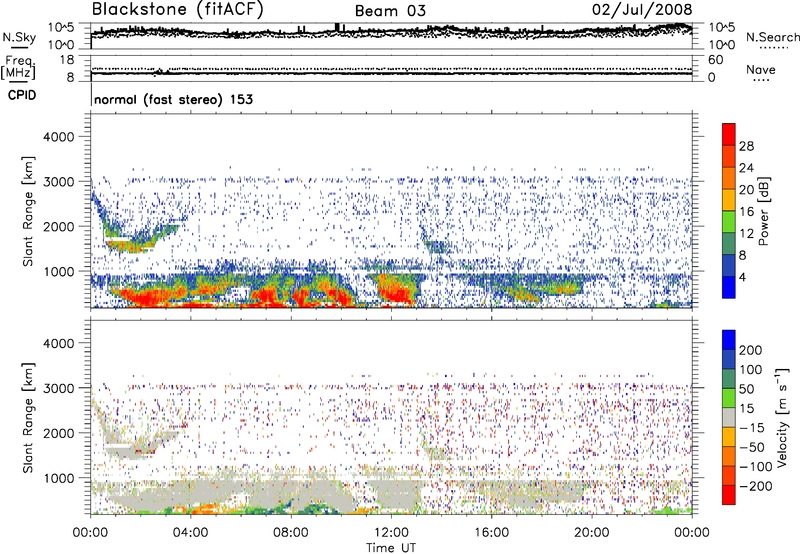Click the bright blue bottom Power colorbar segment

coord(729,287)
